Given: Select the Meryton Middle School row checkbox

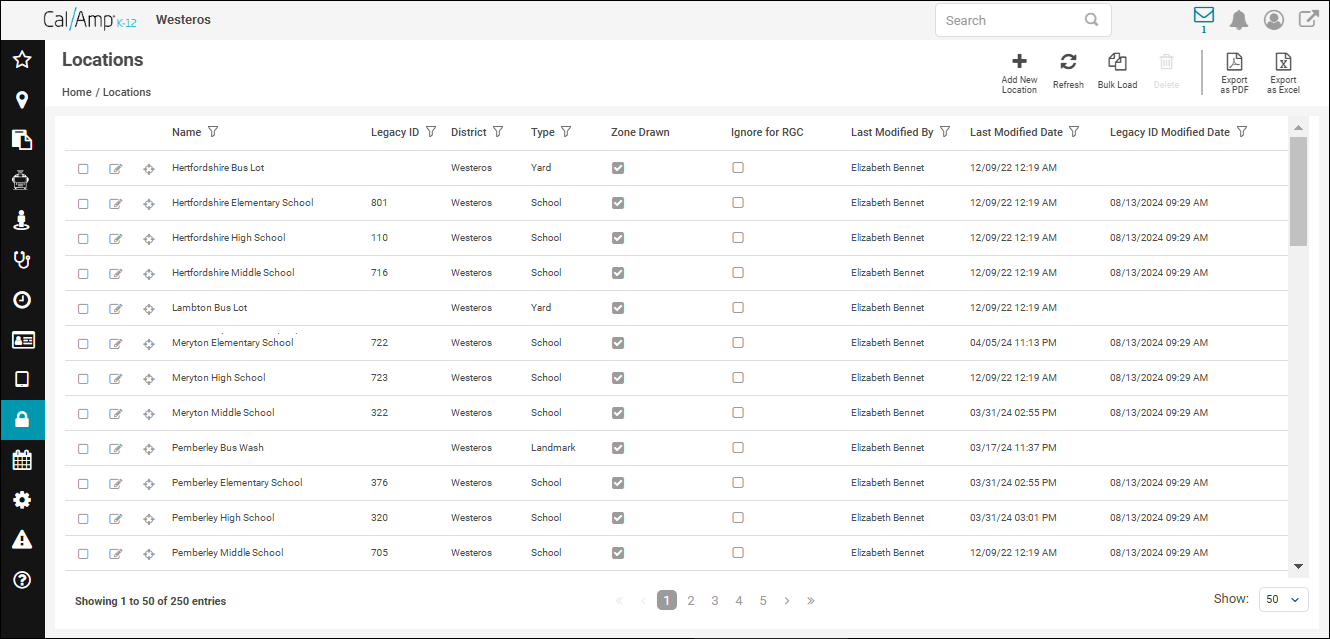Looking at the screenshot, I should [83, 414].
